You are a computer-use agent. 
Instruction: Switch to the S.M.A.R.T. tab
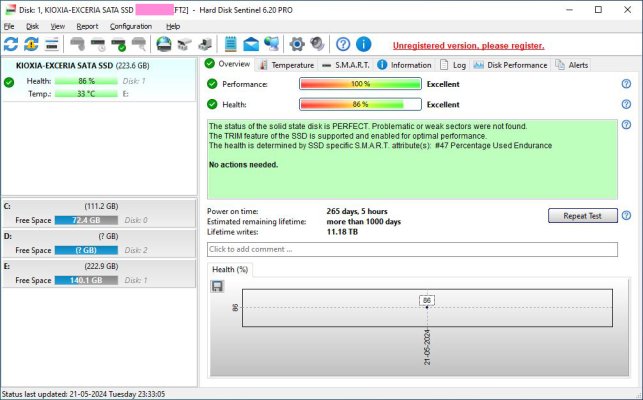346,65
